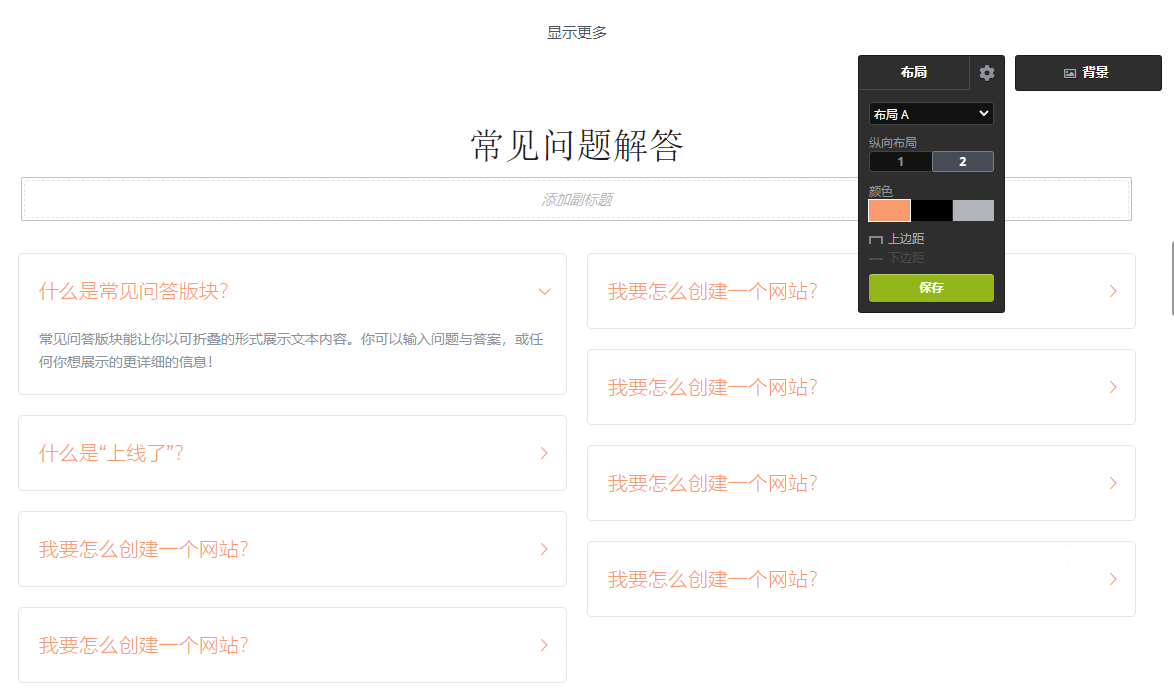Click the 显示更多 link
Screen dimensions: 1174x696
(577, 32)
